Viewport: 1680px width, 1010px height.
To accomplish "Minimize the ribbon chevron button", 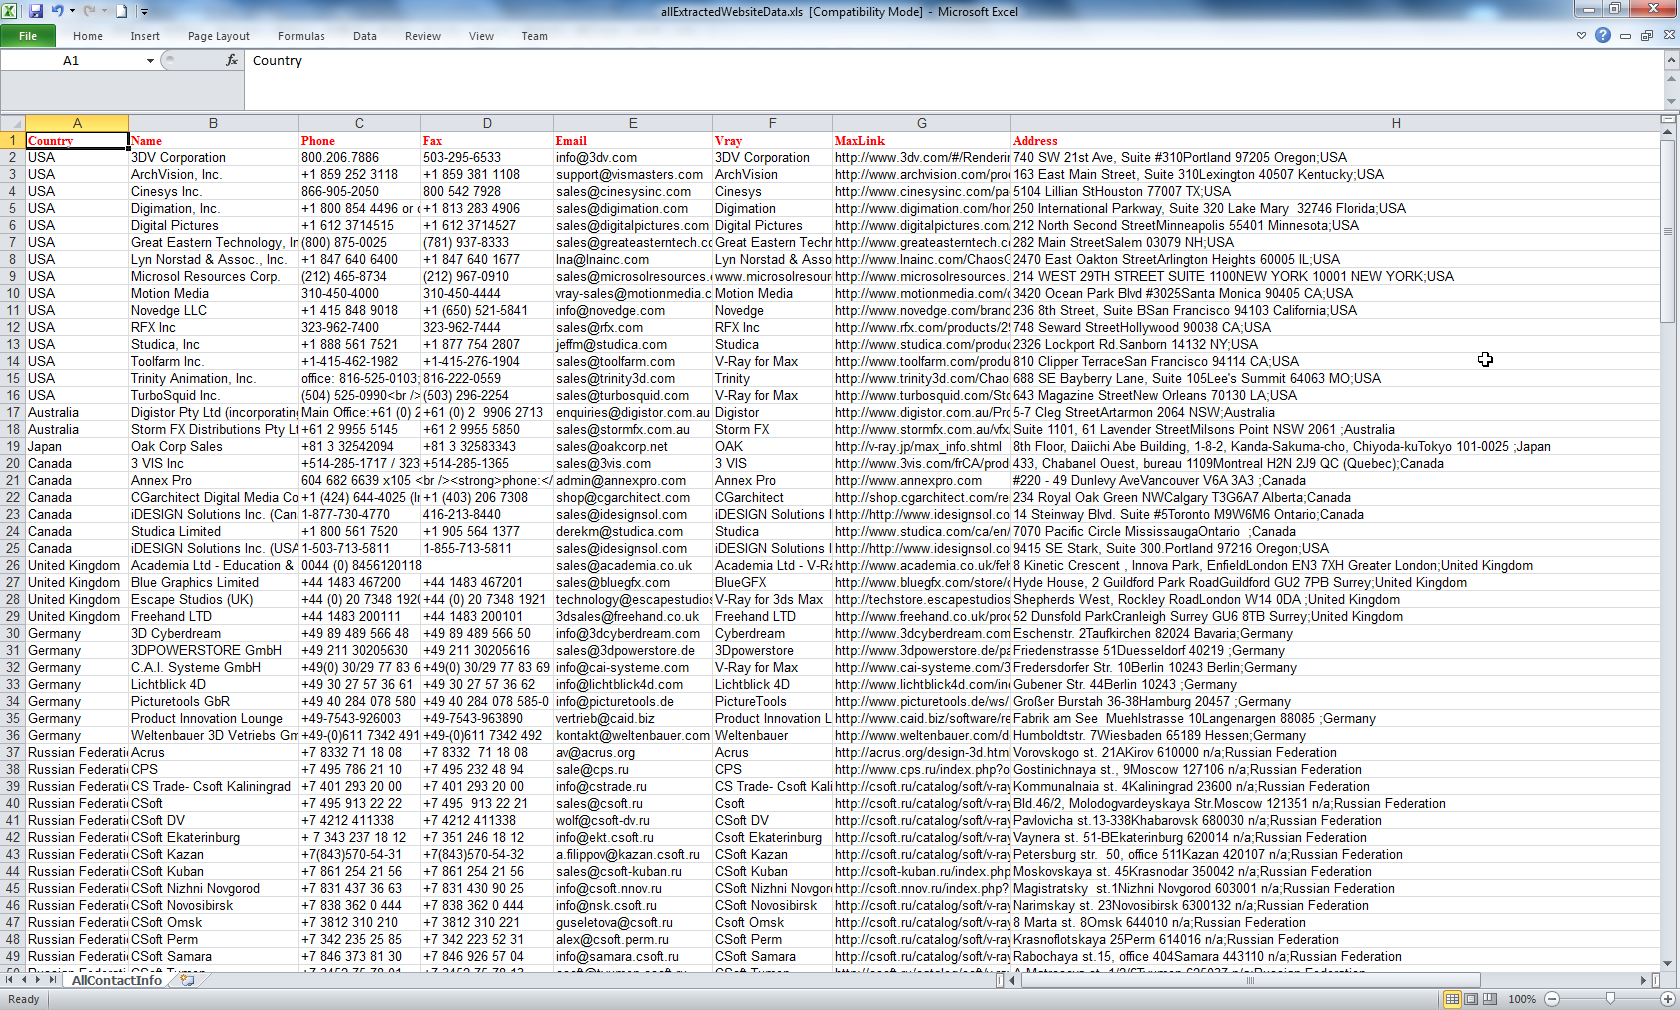I will click(1581, 35).
